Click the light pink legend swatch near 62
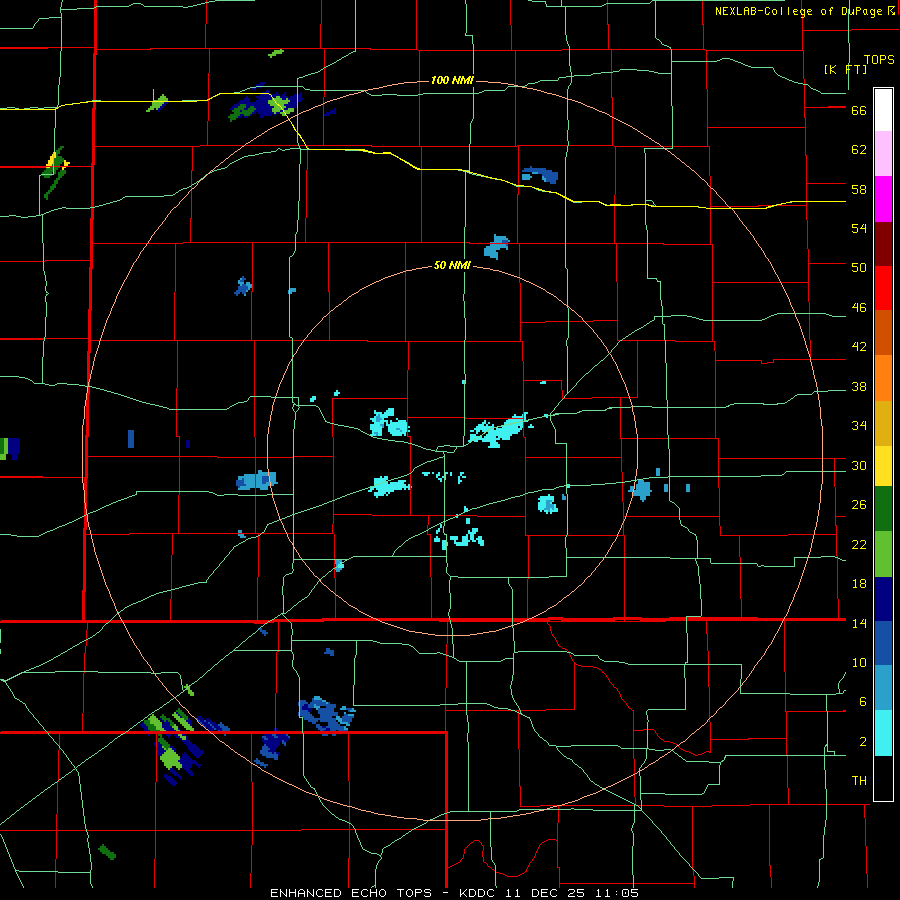This screenshot has height=900, width=900. click(883, 153)
